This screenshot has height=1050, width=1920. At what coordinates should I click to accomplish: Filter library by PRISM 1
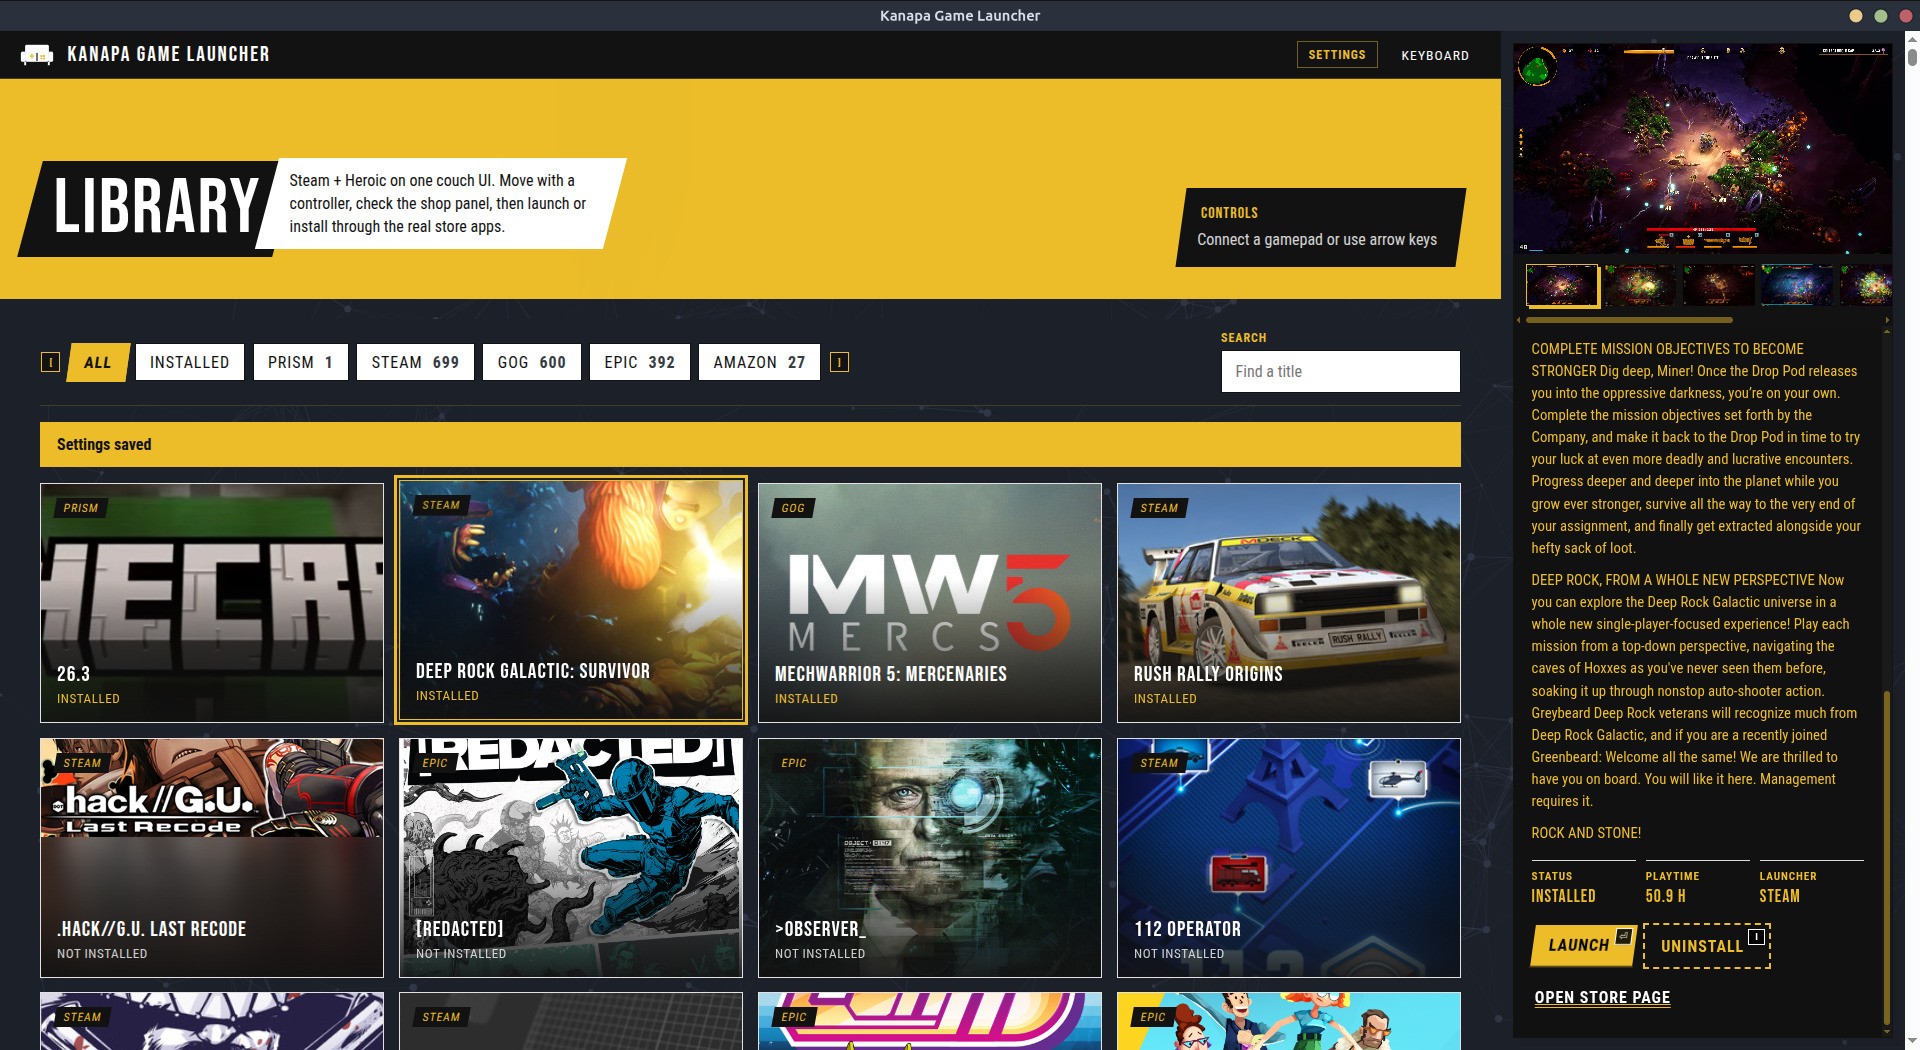coord(300,362)
